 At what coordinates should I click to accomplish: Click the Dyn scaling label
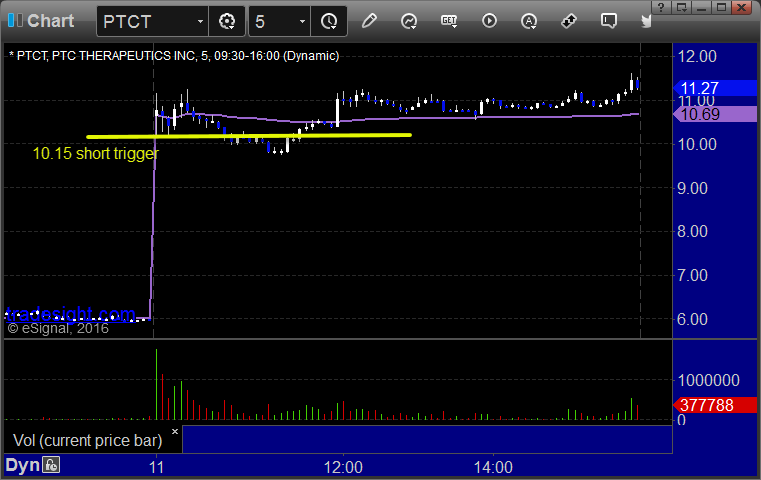click(22, 465)
